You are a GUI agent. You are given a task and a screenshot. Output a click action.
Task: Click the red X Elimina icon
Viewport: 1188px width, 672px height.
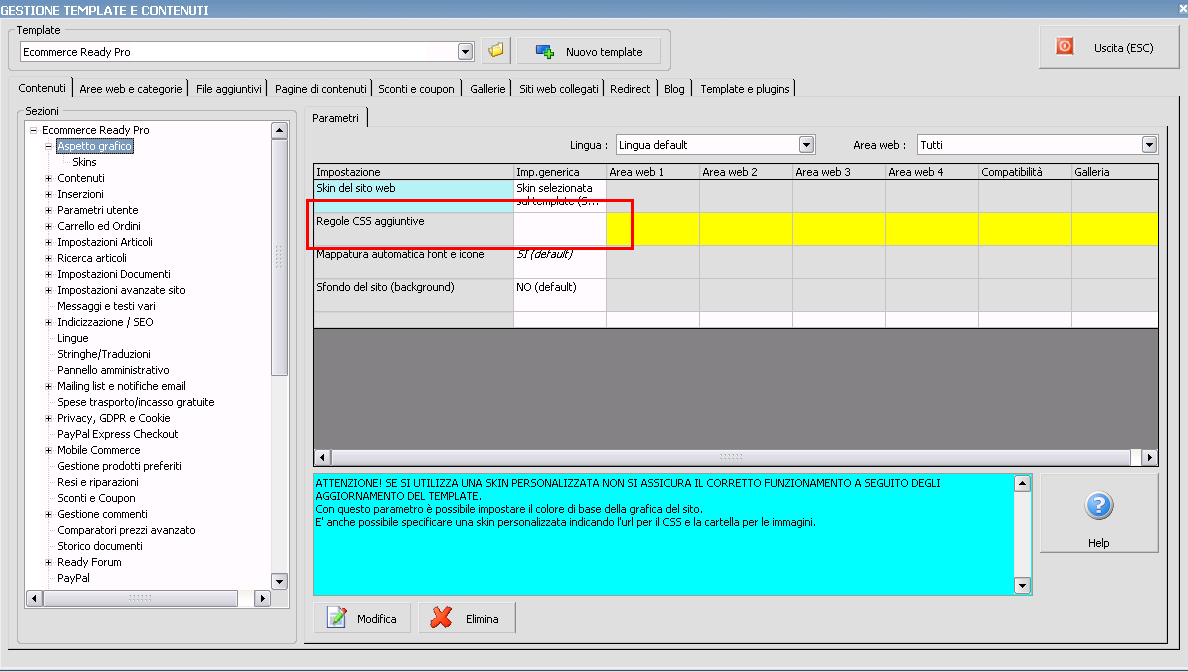click(x=441, y=618)
